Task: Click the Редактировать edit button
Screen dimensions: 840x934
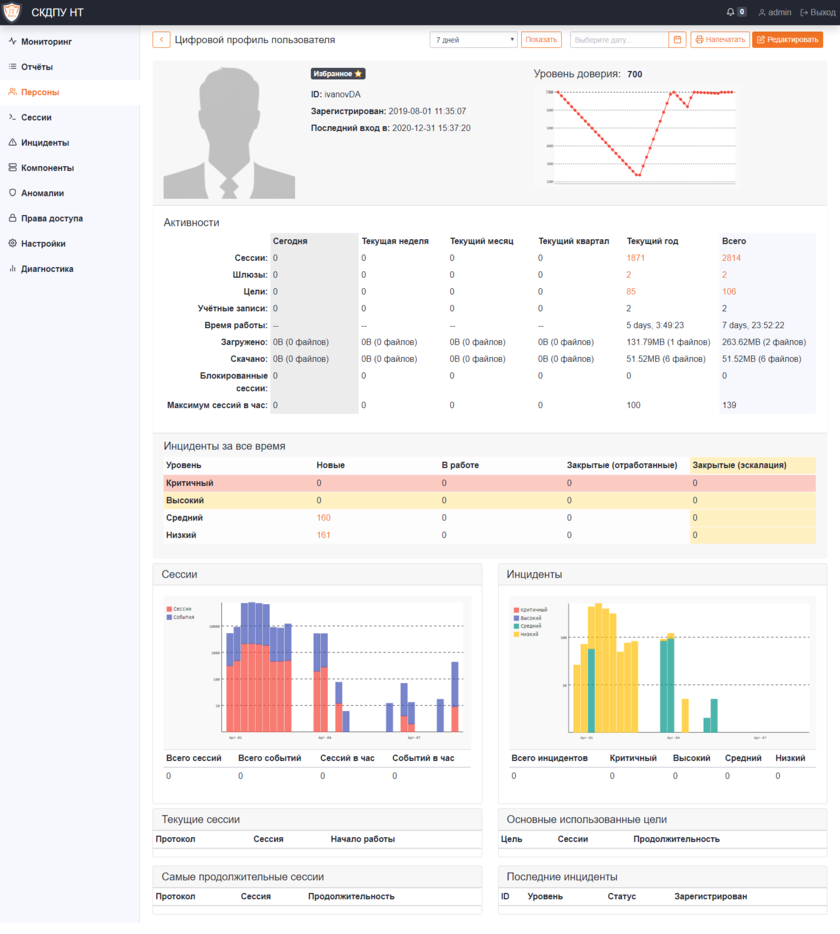Action: tap(787, 40)
